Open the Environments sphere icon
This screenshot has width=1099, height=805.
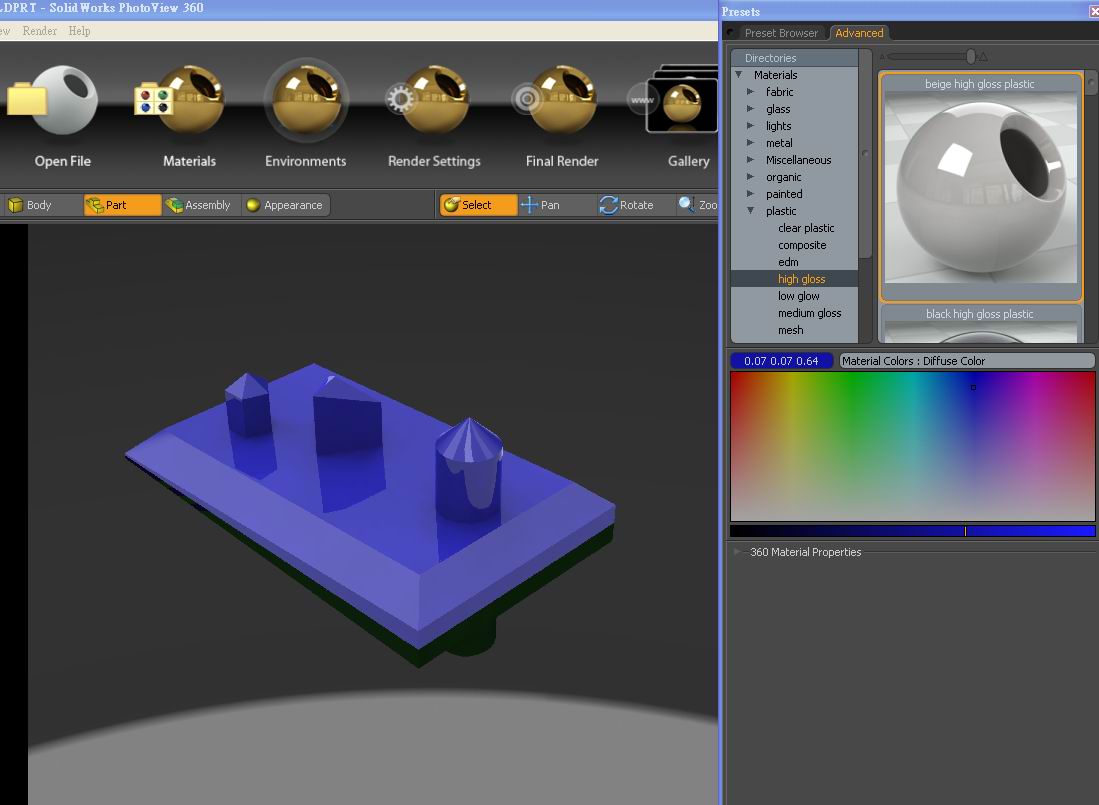[306, 99]
